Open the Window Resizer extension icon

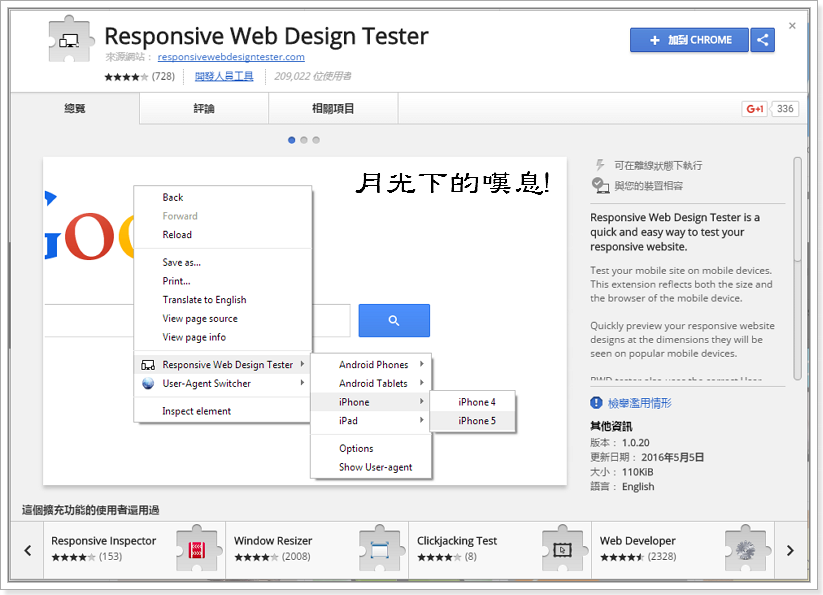(x=380, y=549)
